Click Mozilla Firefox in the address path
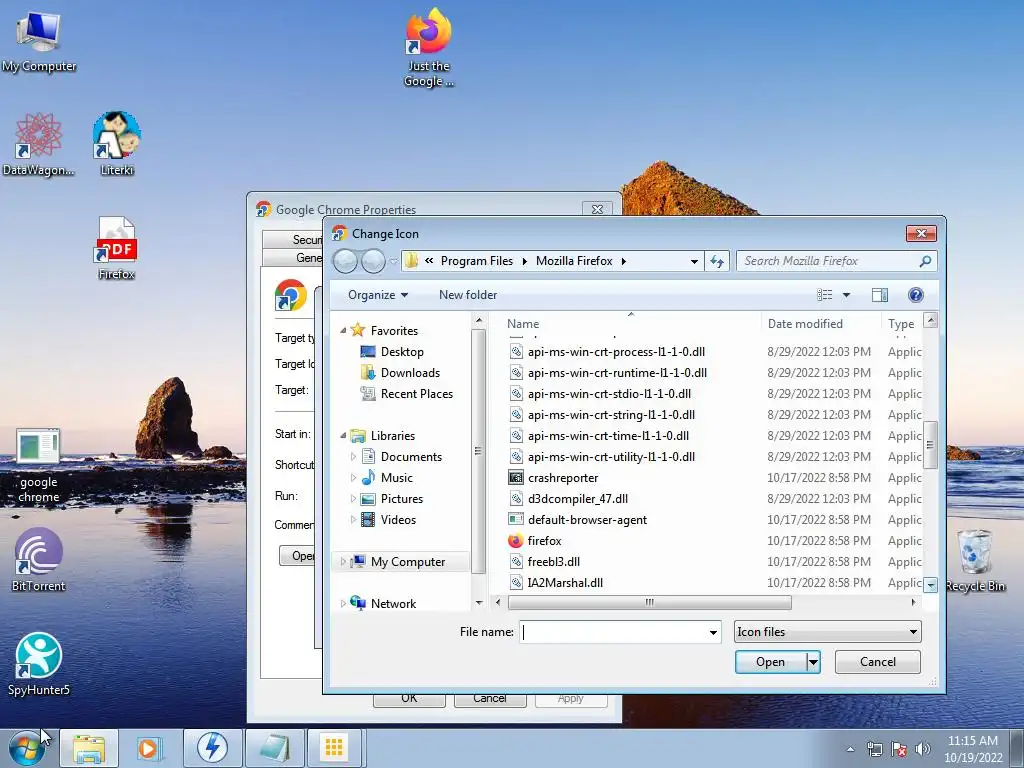The width and height of the screenshot is (1024, 768). coord(574,261)
